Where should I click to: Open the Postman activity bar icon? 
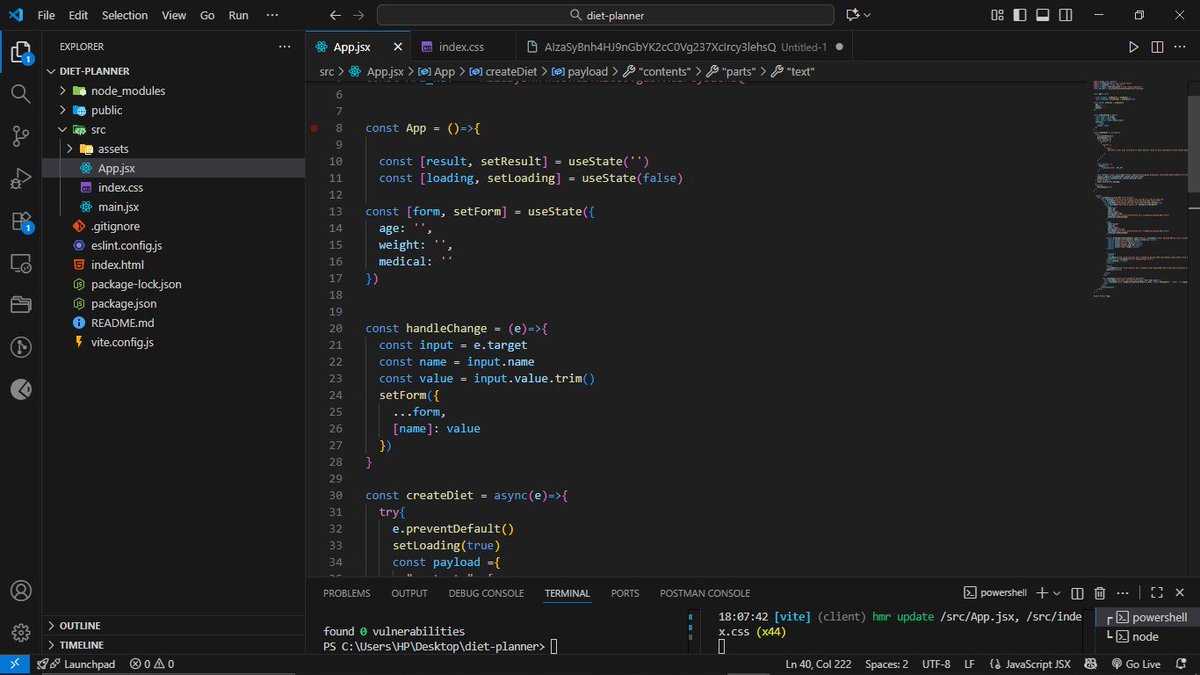20,389
